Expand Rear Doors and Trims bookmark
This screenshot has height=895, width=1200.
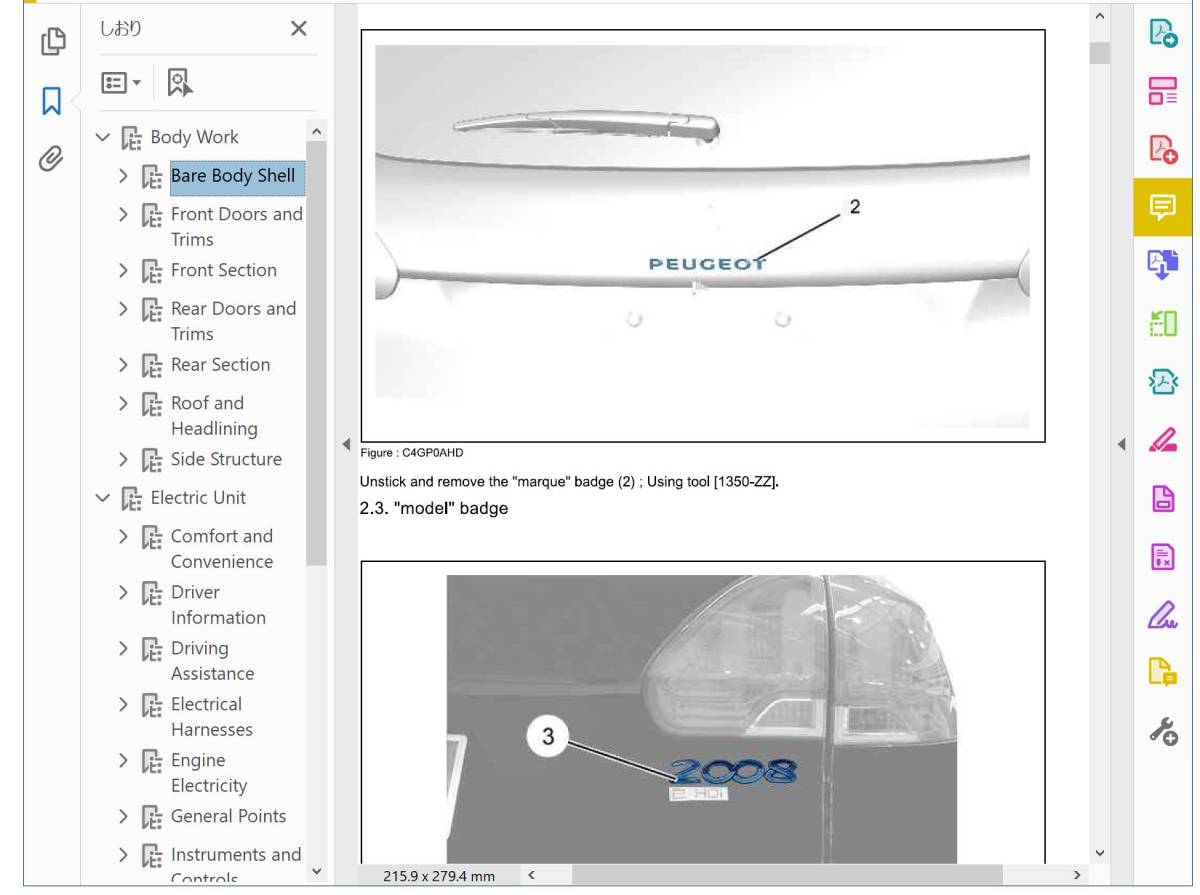point(123,309)
